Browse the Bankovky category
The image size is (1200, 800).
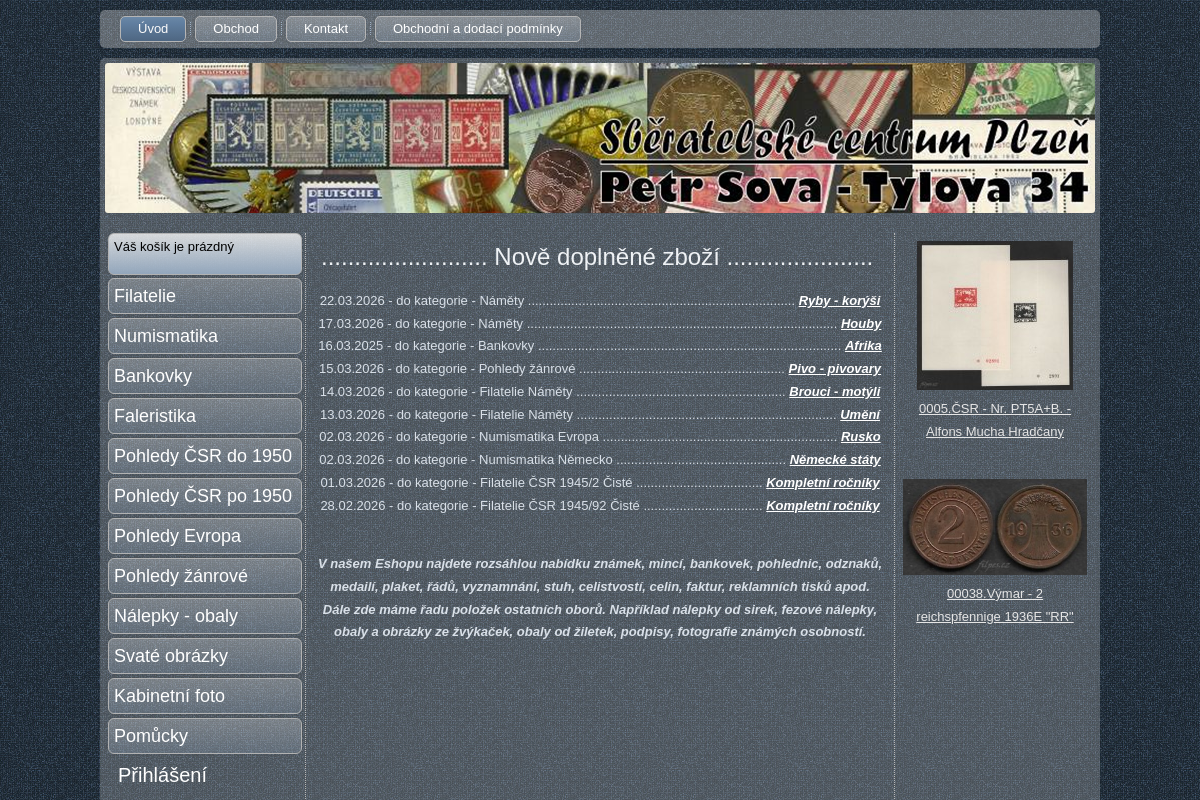click(x=205, y=376)
